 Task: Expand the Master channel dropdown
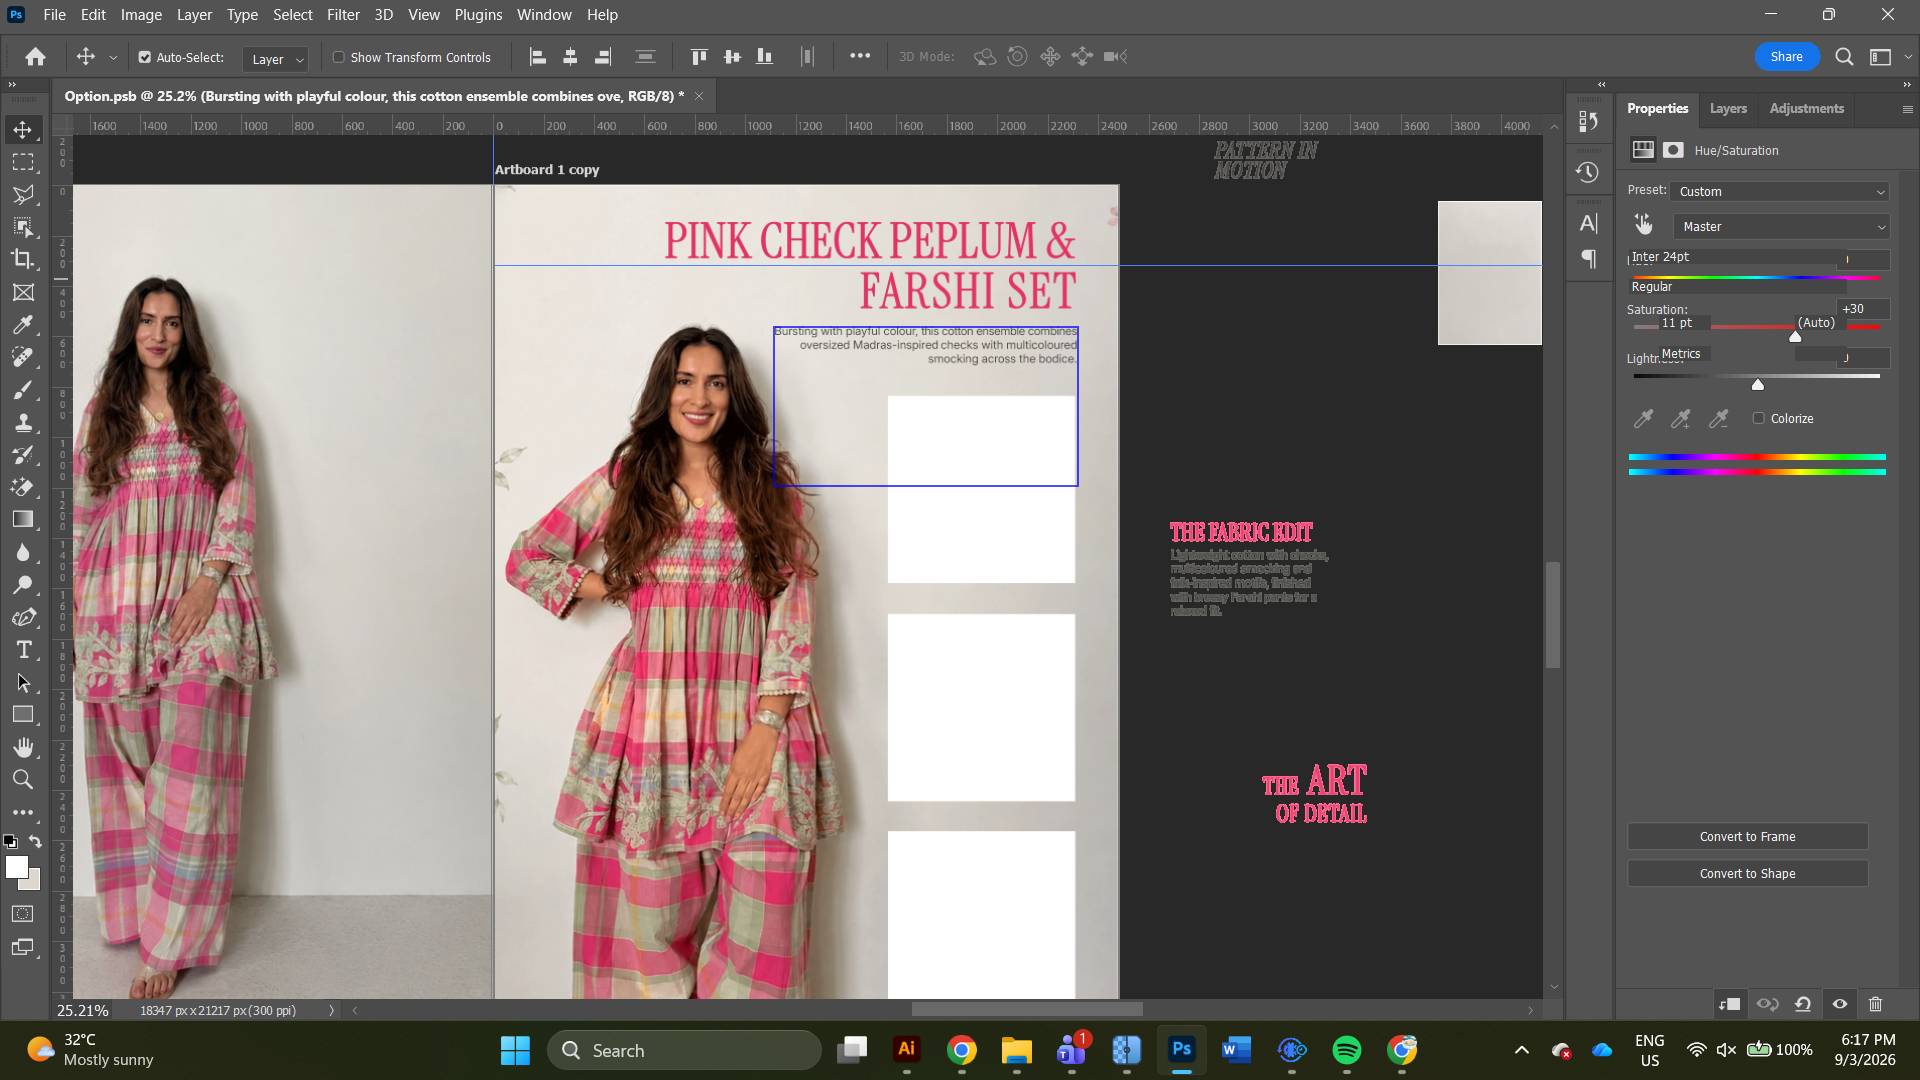1781,227
